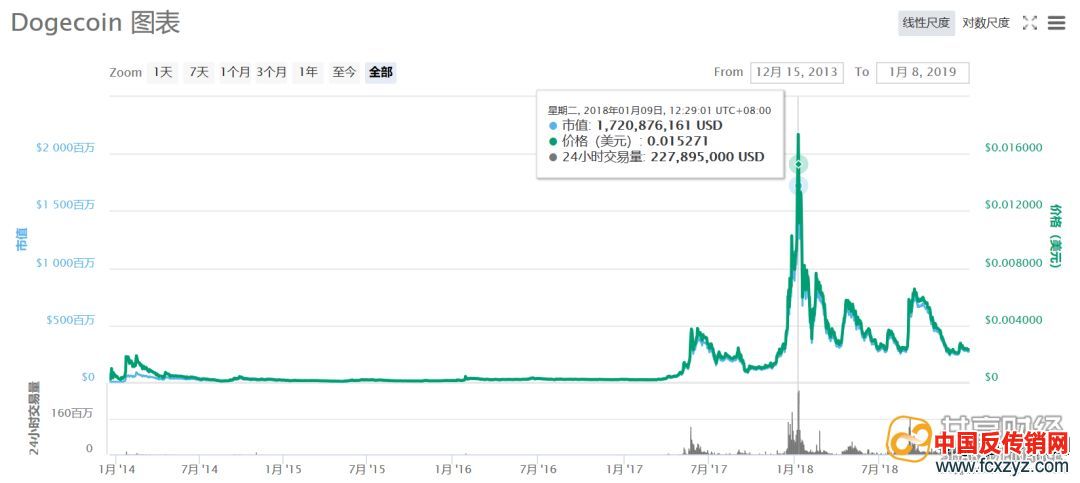
Task: Click tooltip 市值 1,720,876,161 USD line
Action: pos(636,125)
